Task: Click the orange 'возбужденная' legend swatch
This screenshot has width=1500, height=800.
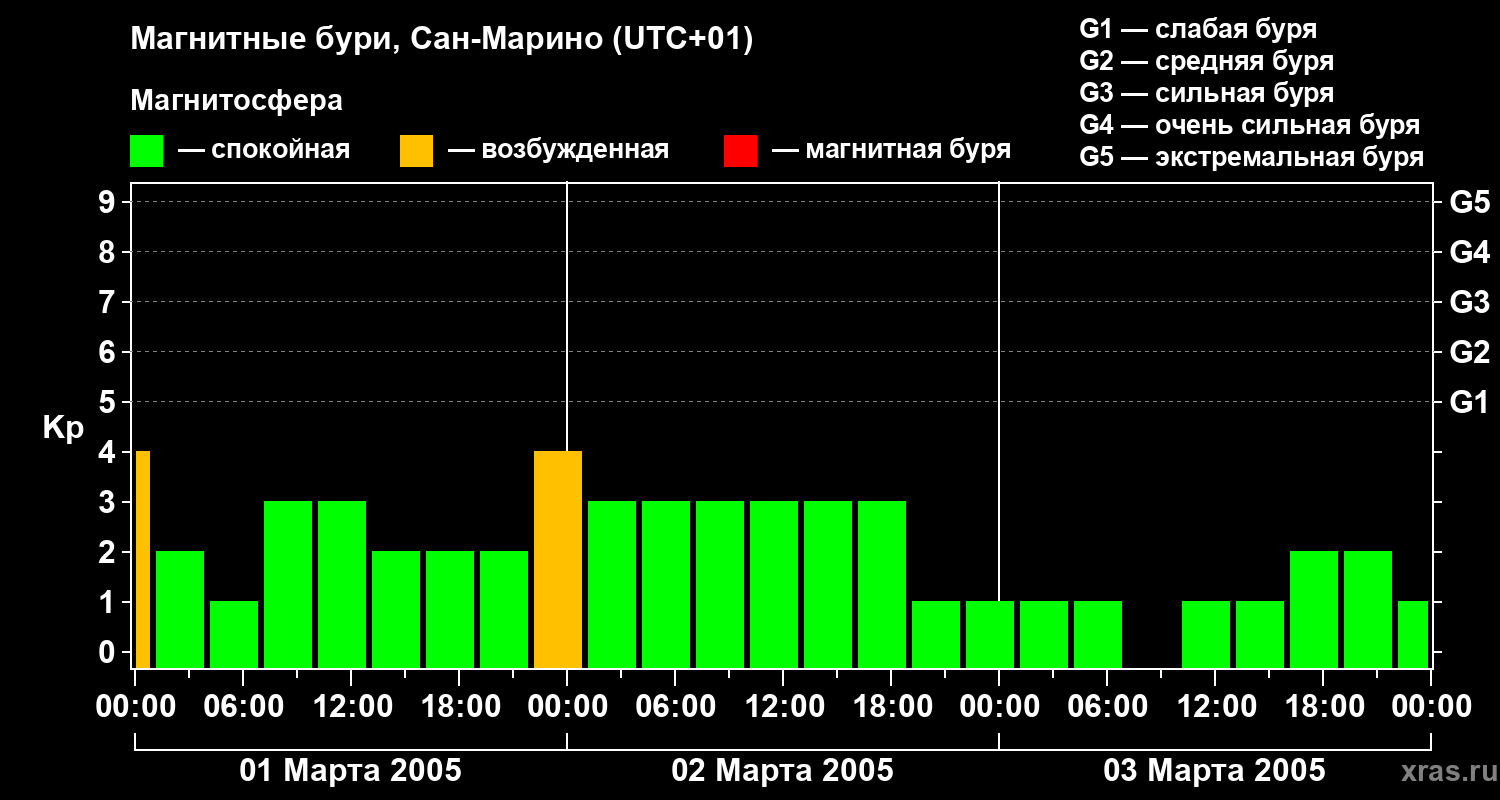Action: click(416, 151)
